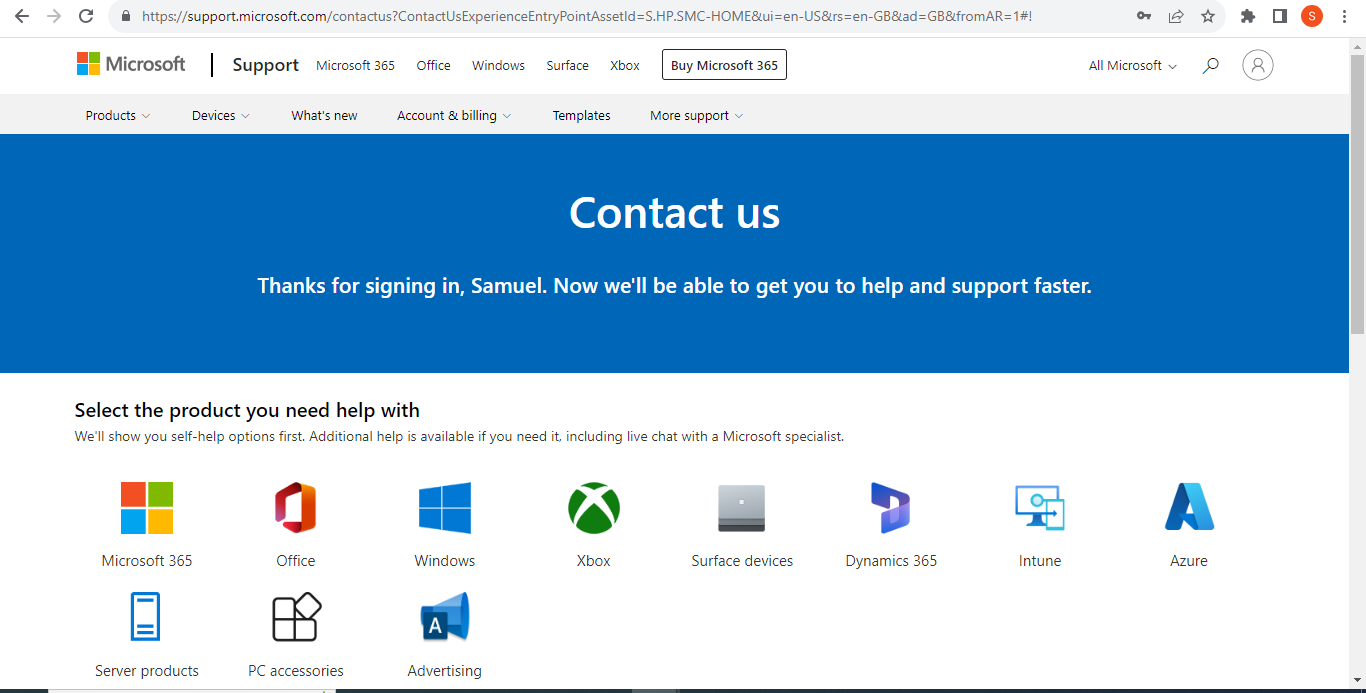The image size is (1366, 693).
Task: Expand the Devices dropdown menu
Action: click(221, 116)
